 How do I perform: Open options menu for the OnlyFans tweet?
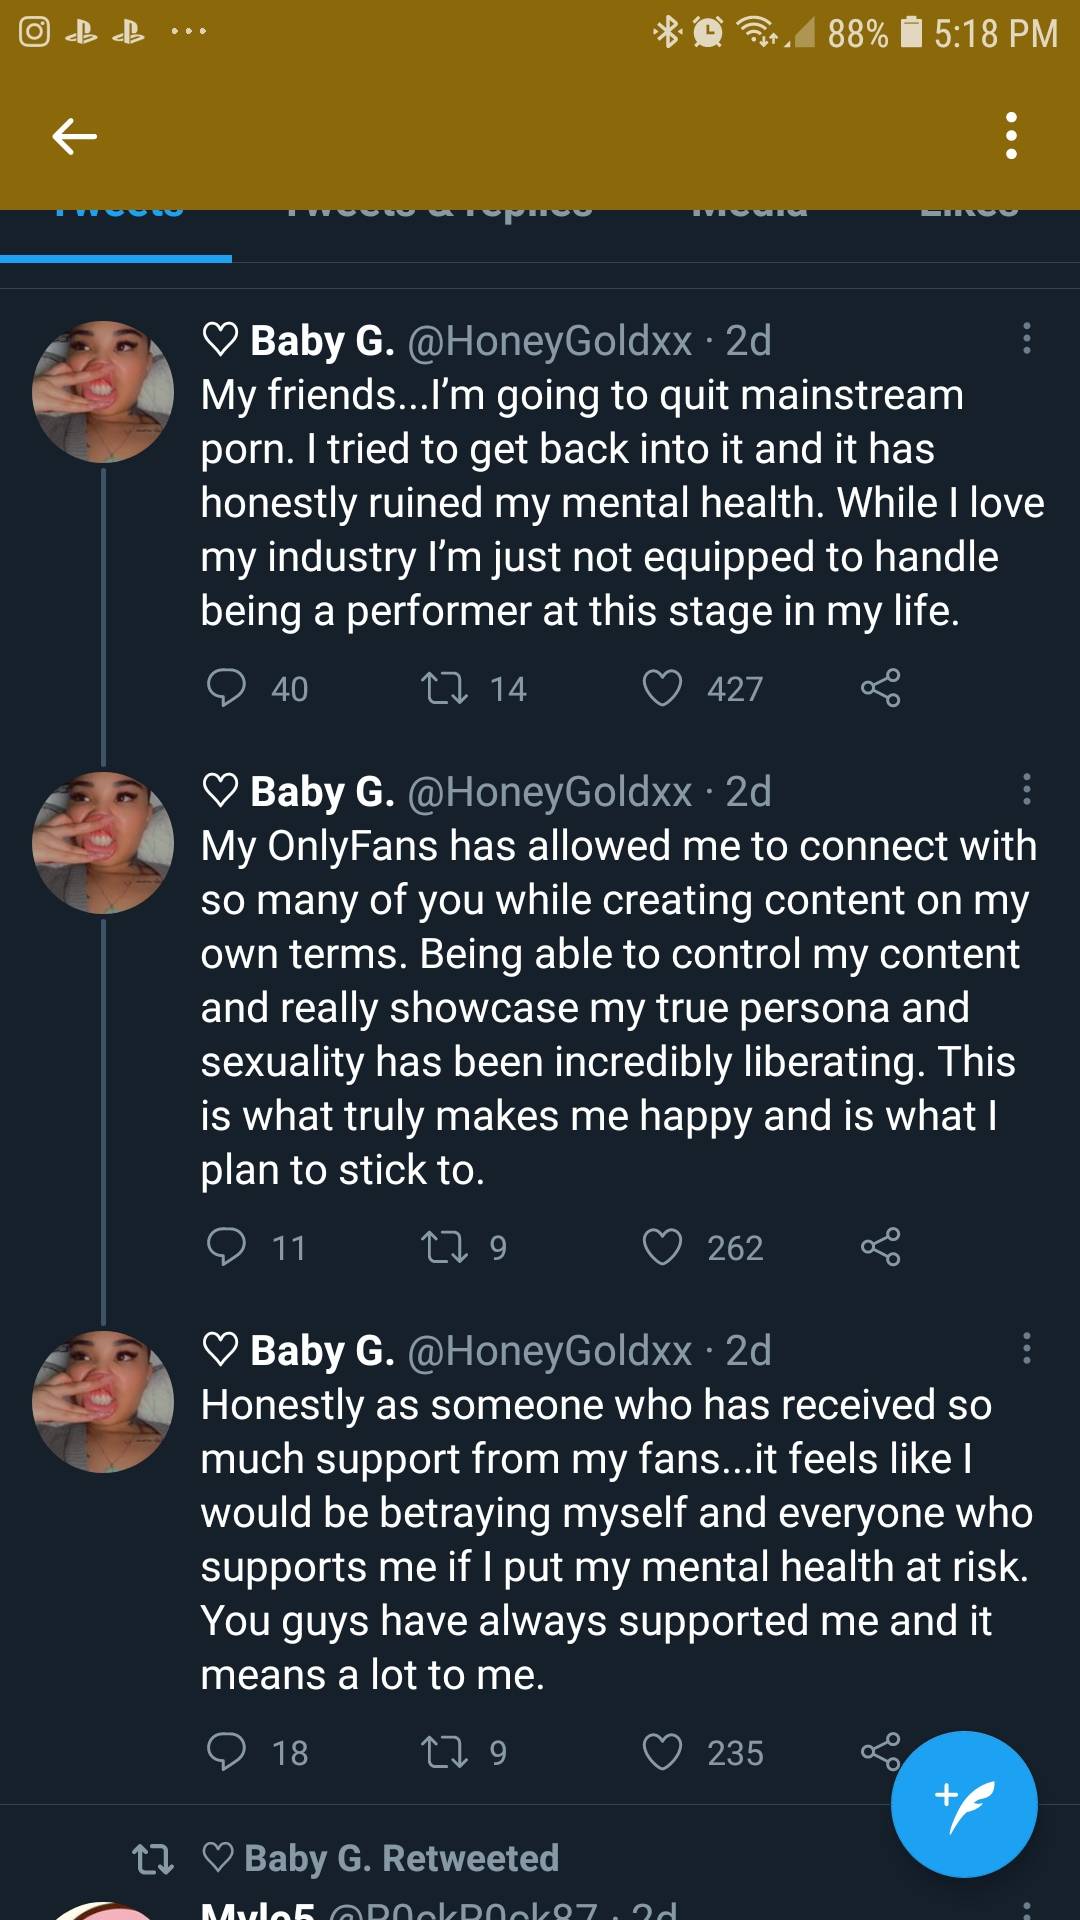(x=1026, y=790)
